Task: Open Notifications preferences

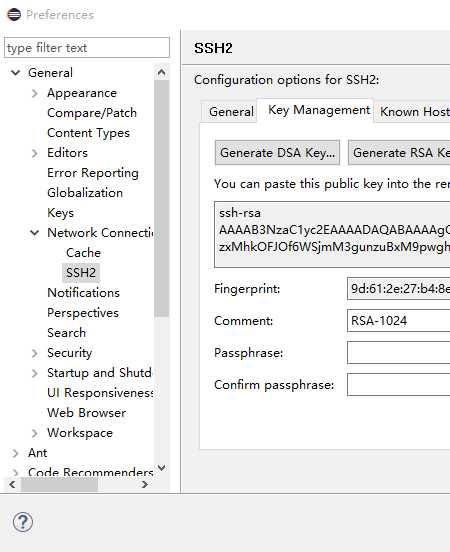Action: tap(83, 293)
